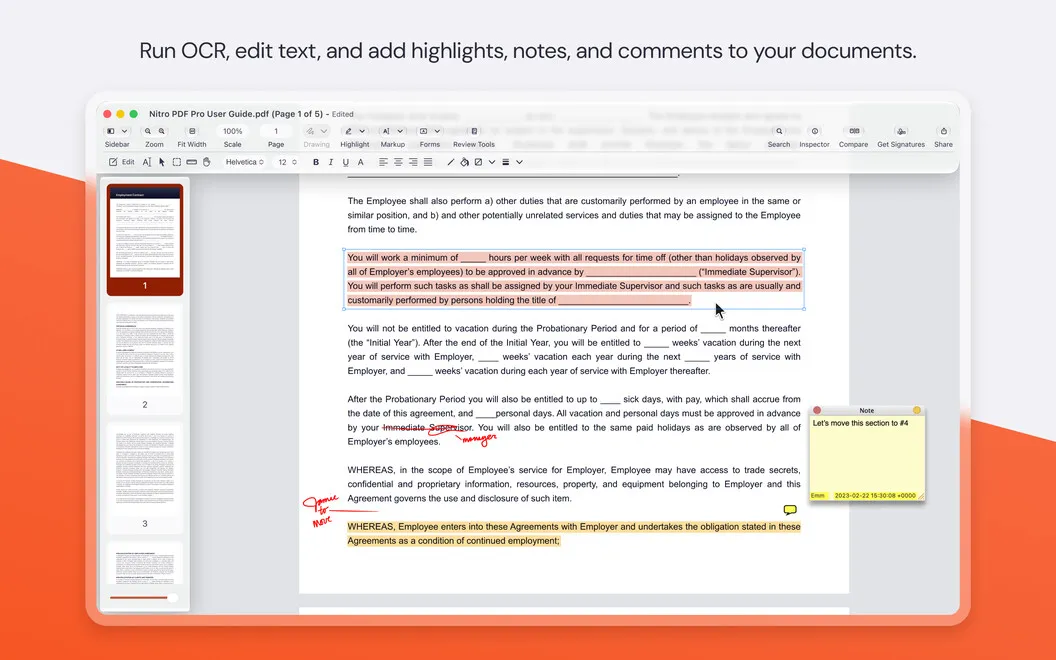This screenshot has height=660, width=1056.
Task: Select the text selection cursor tool
Action: click(147, 162)
